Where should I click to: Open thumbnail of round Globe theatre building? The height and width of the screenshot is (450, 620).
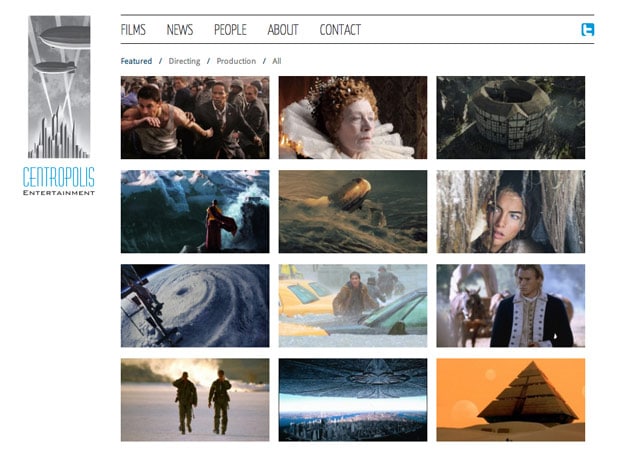[510, 117]
